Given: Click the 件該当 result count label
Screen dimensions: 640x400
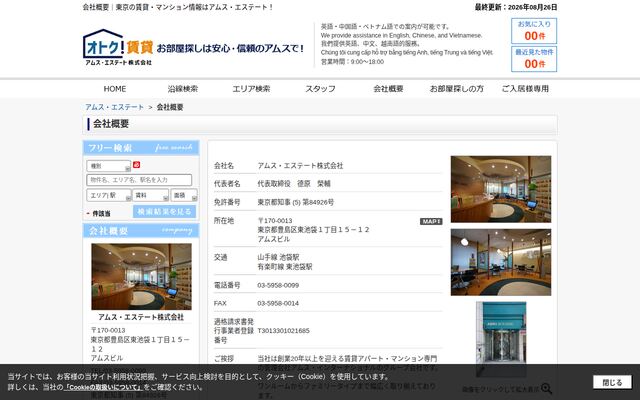Looking at the screenshot, I should 101,213.
